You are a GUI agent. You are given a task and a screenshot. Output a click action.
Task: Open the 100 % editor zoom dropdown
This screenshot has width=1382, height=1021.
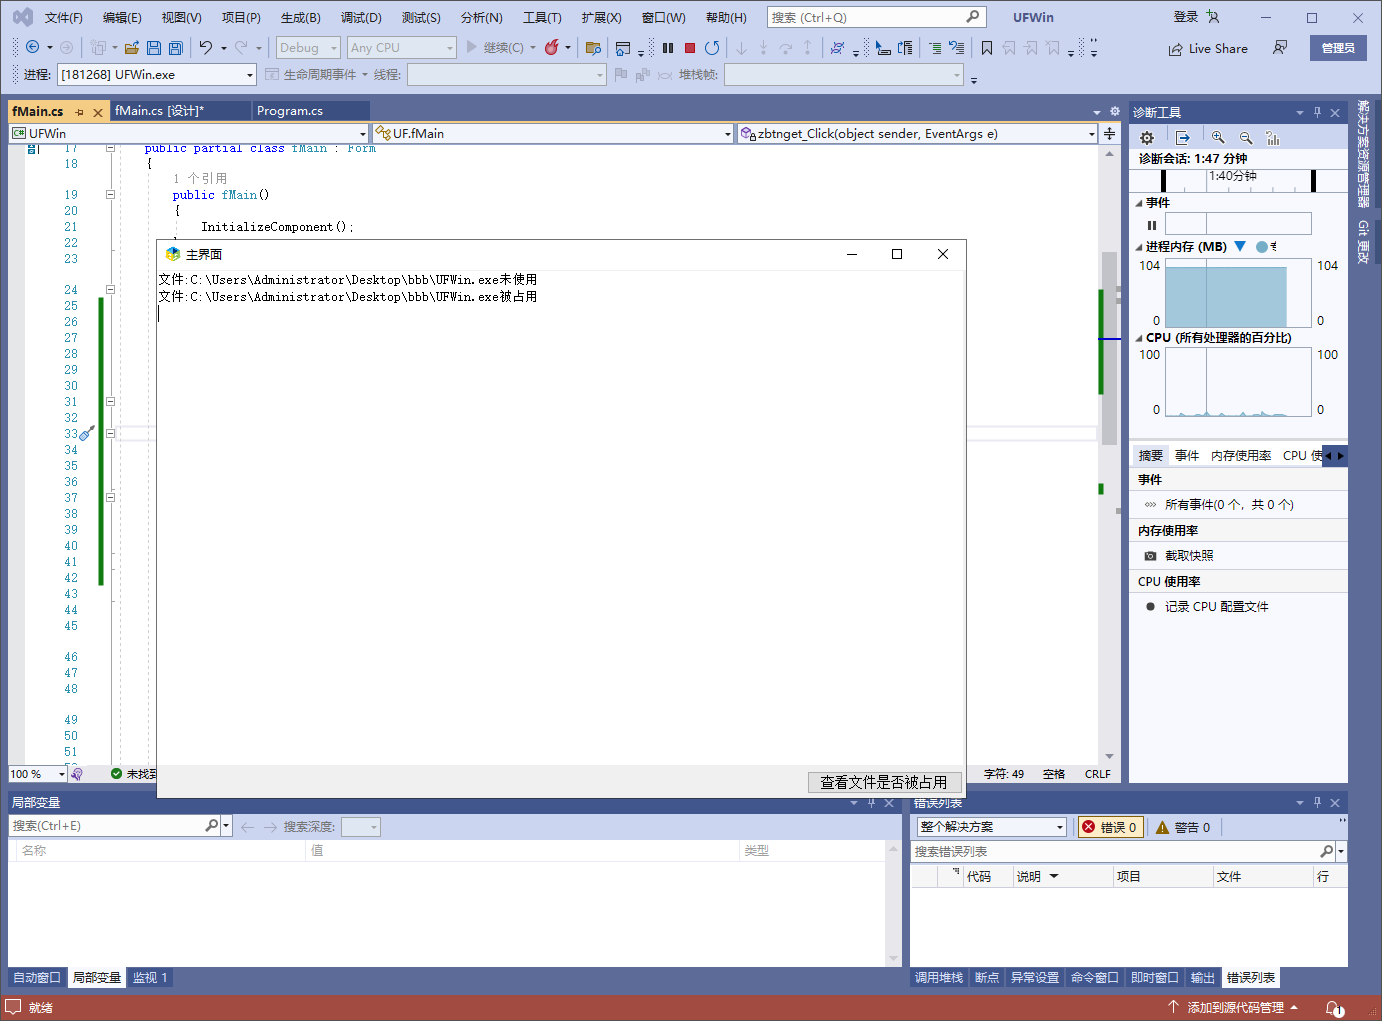61,774
